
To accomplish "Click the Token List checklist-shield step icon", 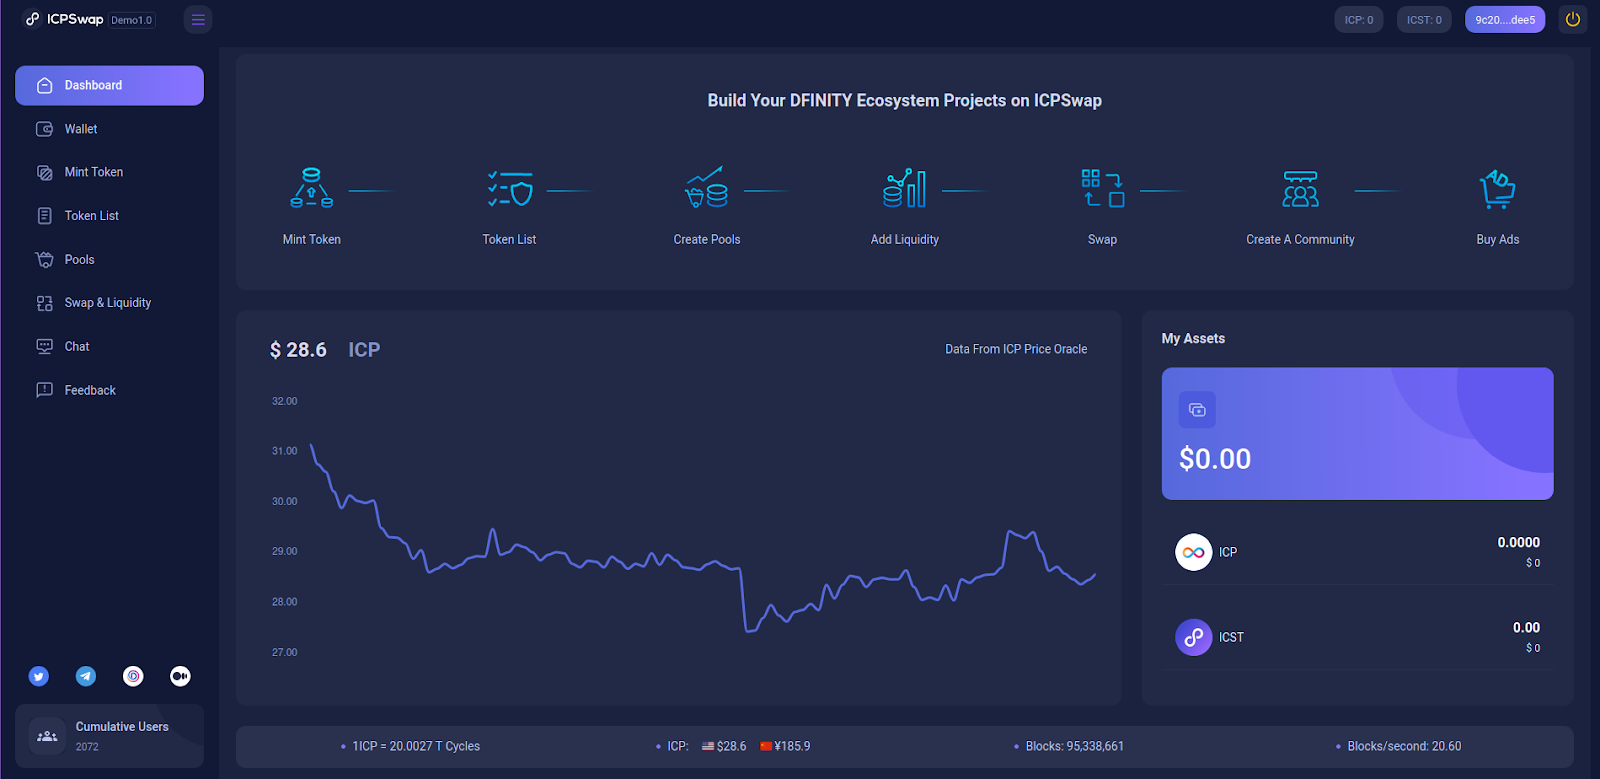I will 510,188.
